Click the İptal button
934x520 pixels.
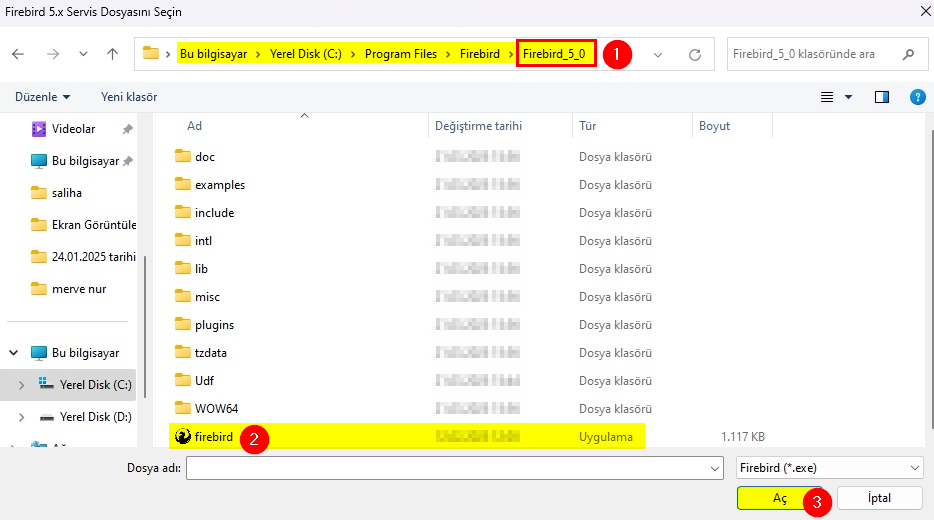[x=879, y=498]
